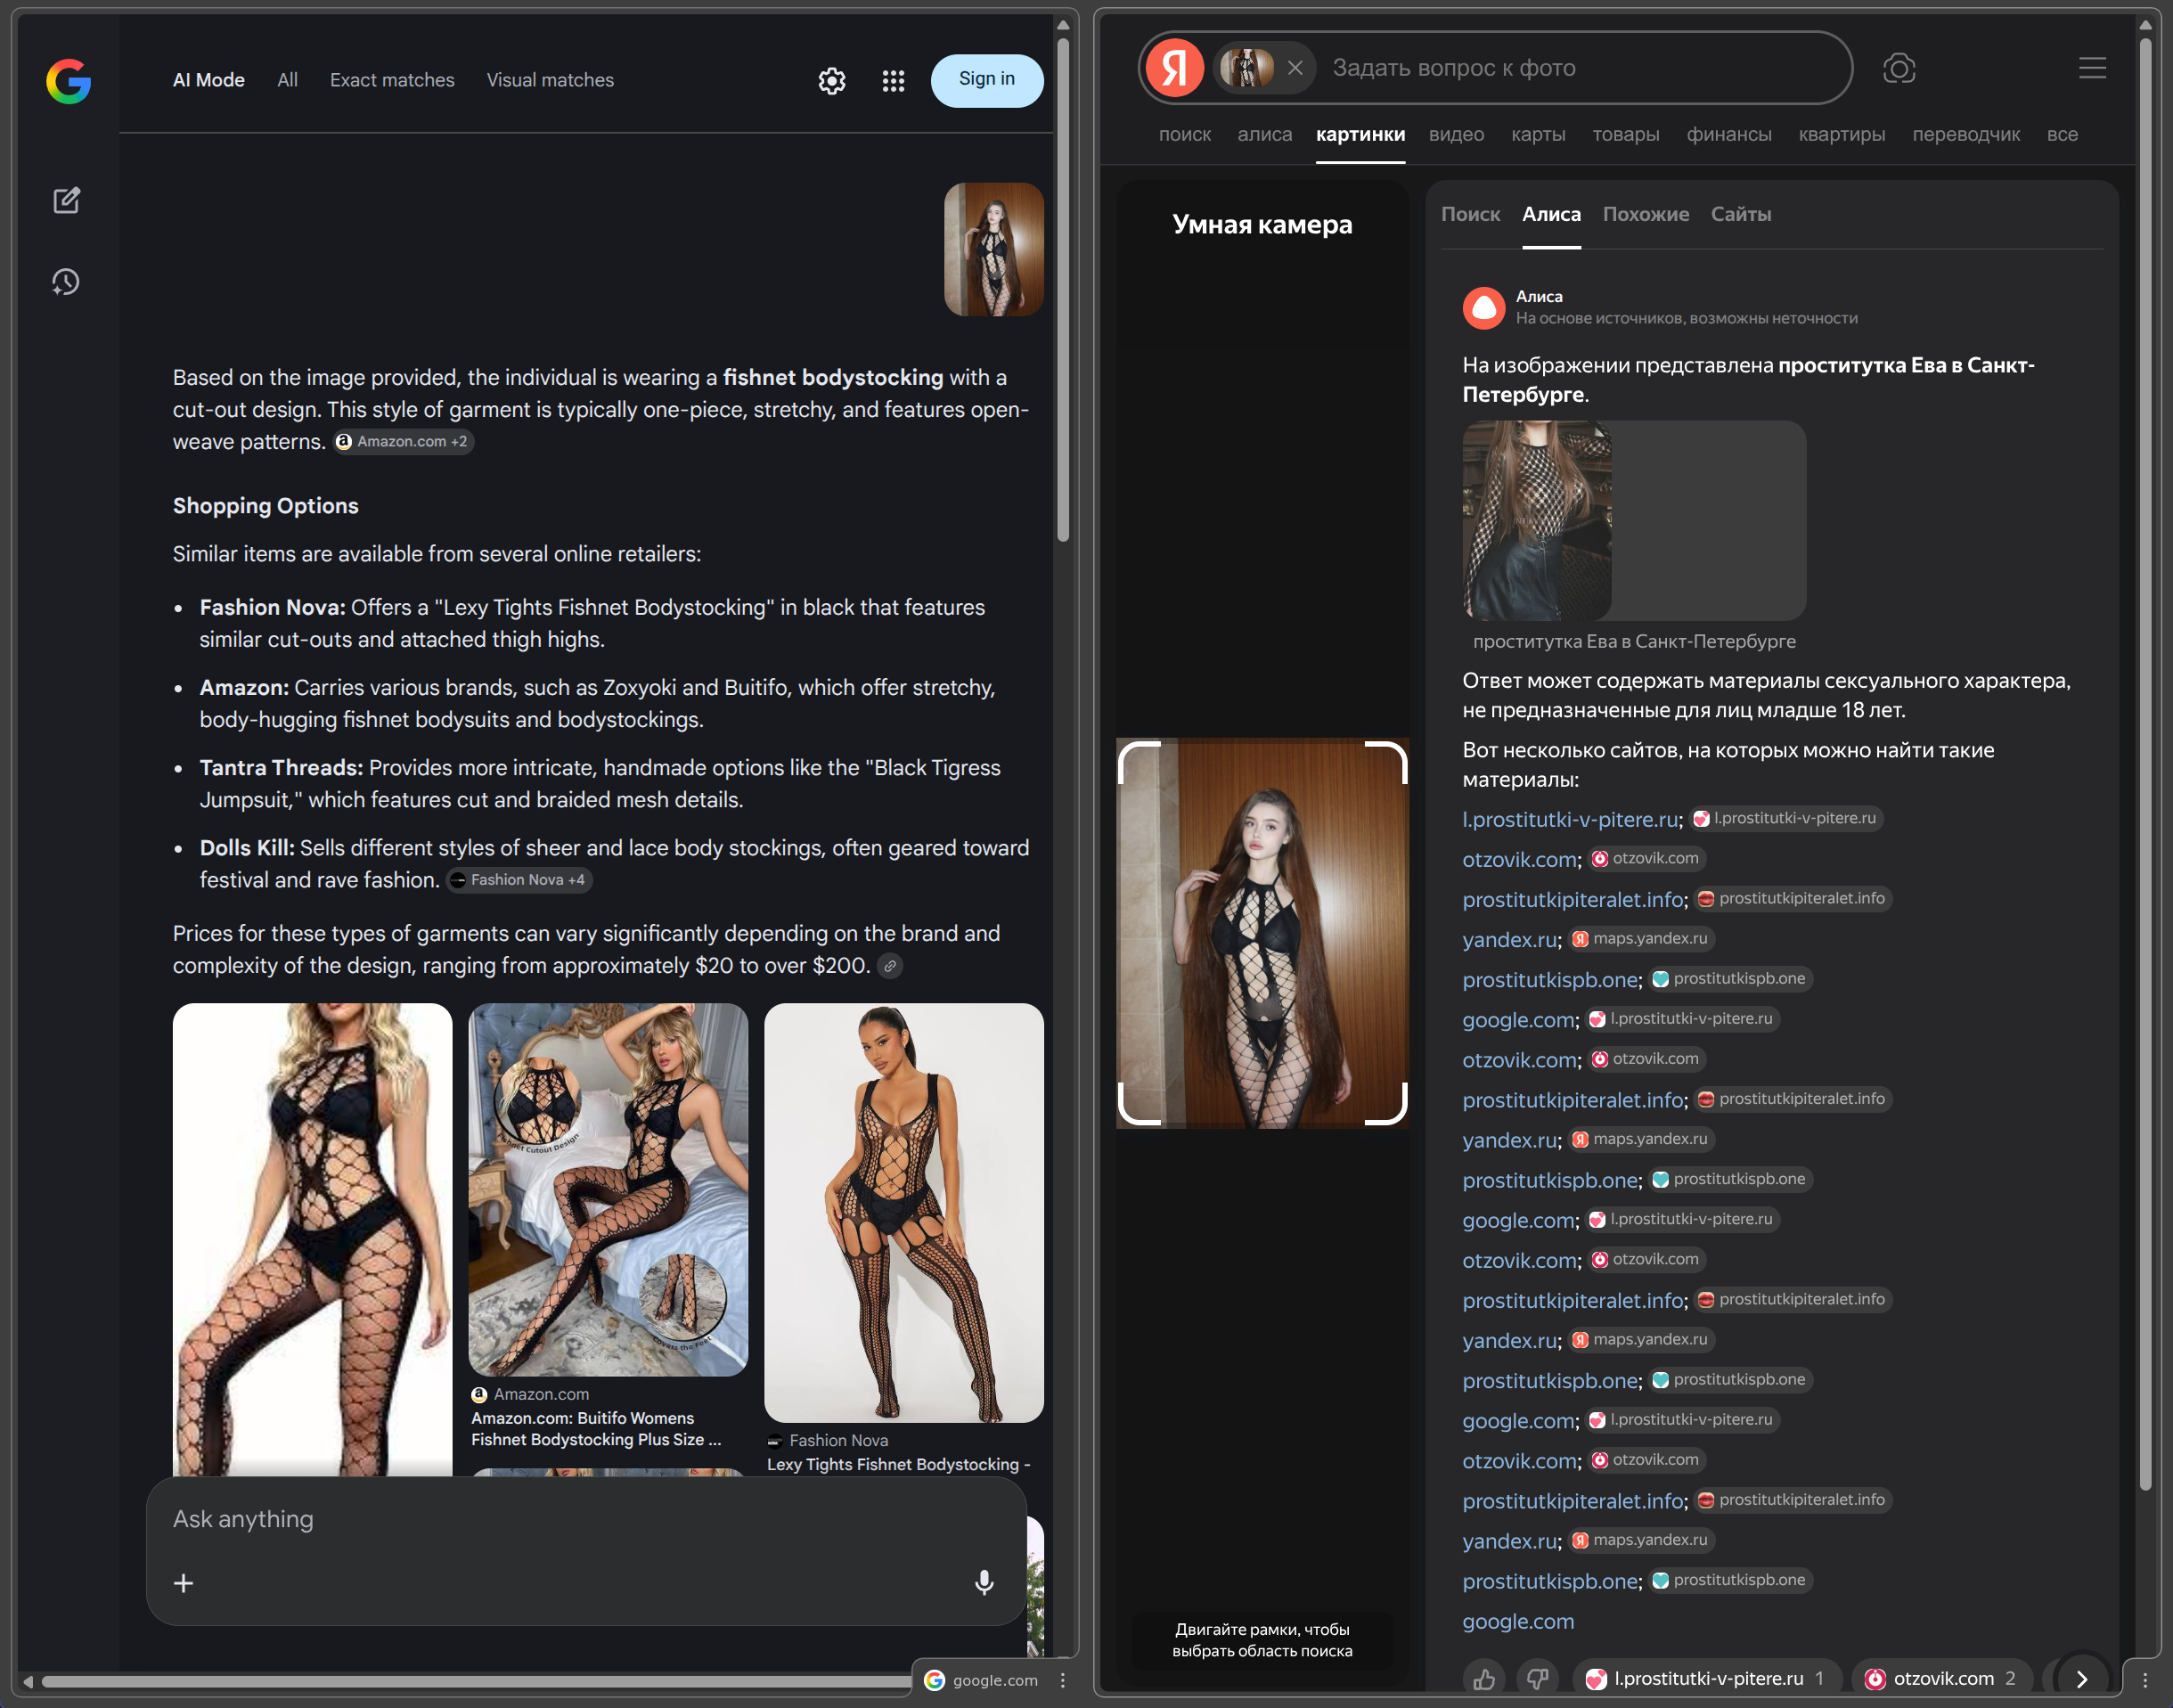
Task: Click the plus attach icon
Action: coord(184,1583)
